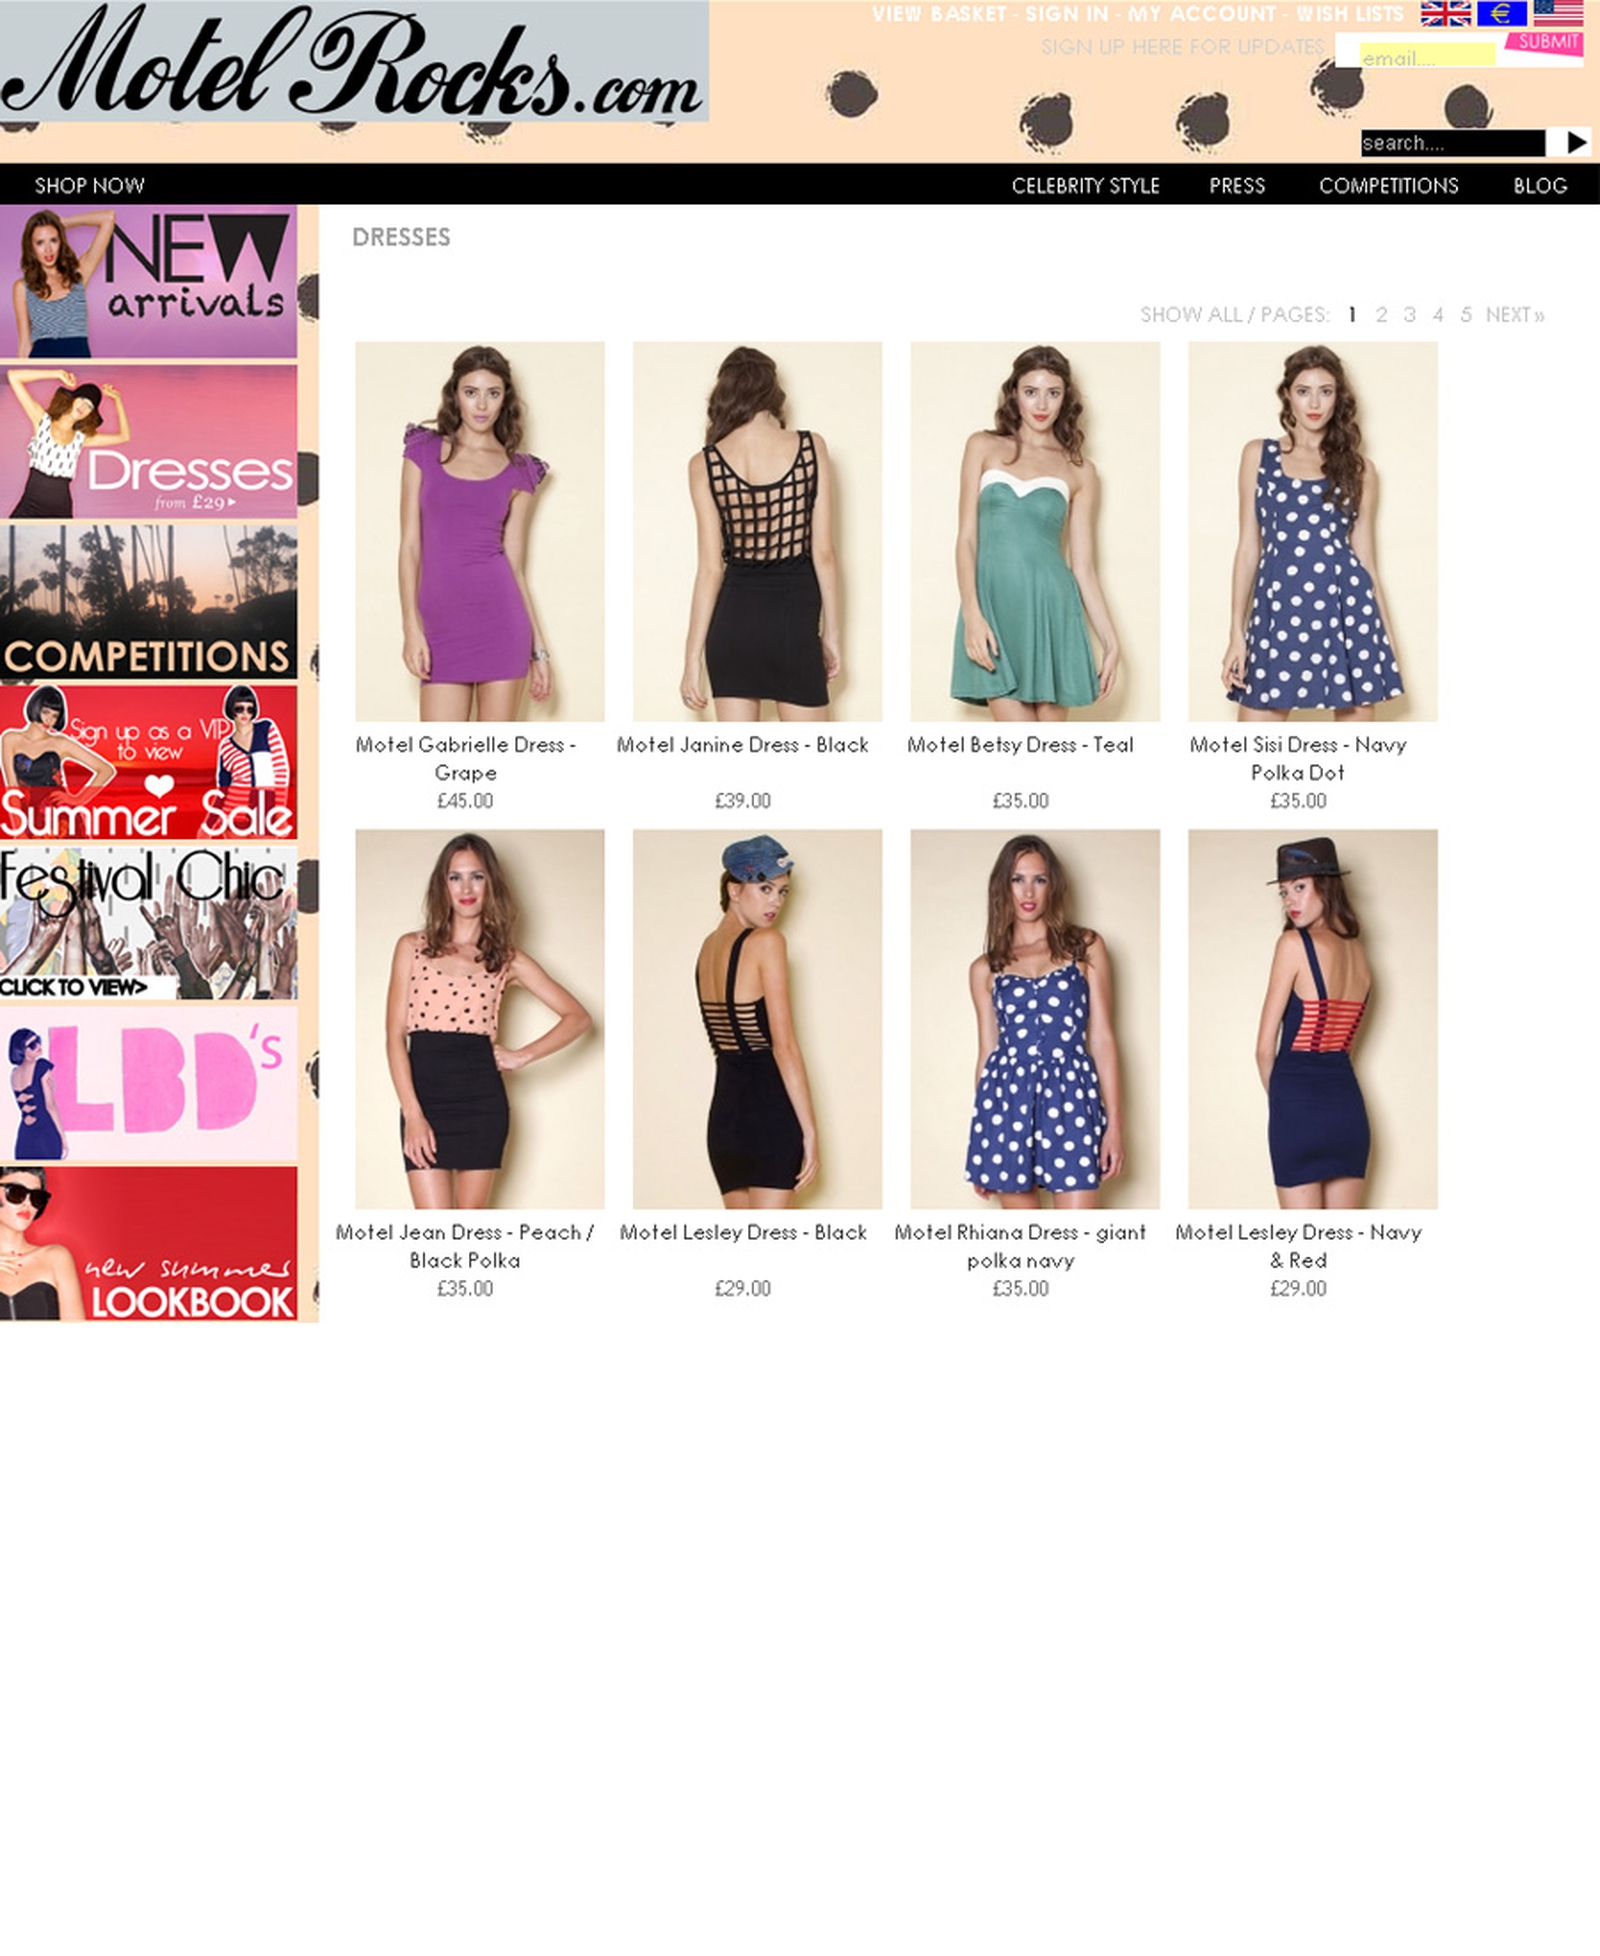Submit the email signup form
The height and width of the screenshot is (1956, 1600).
pyautogui.click(x=1546, y=43)
